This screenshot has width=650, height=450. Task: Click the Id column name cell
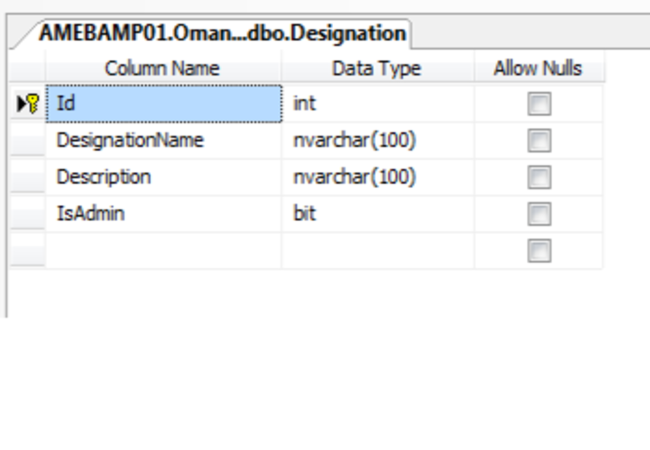point(165,104)
